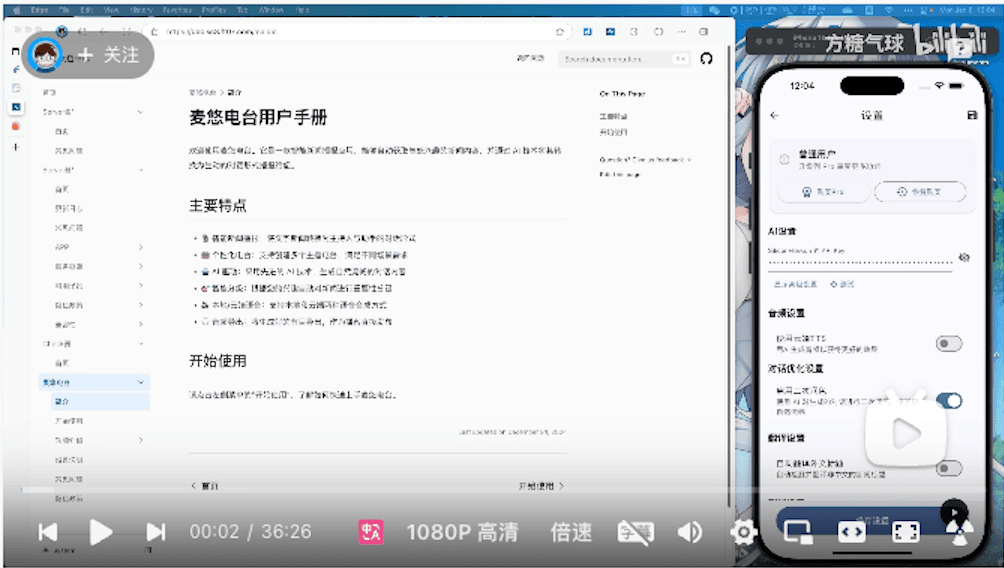Go to the next page link 开始使用

coord(541,486)
